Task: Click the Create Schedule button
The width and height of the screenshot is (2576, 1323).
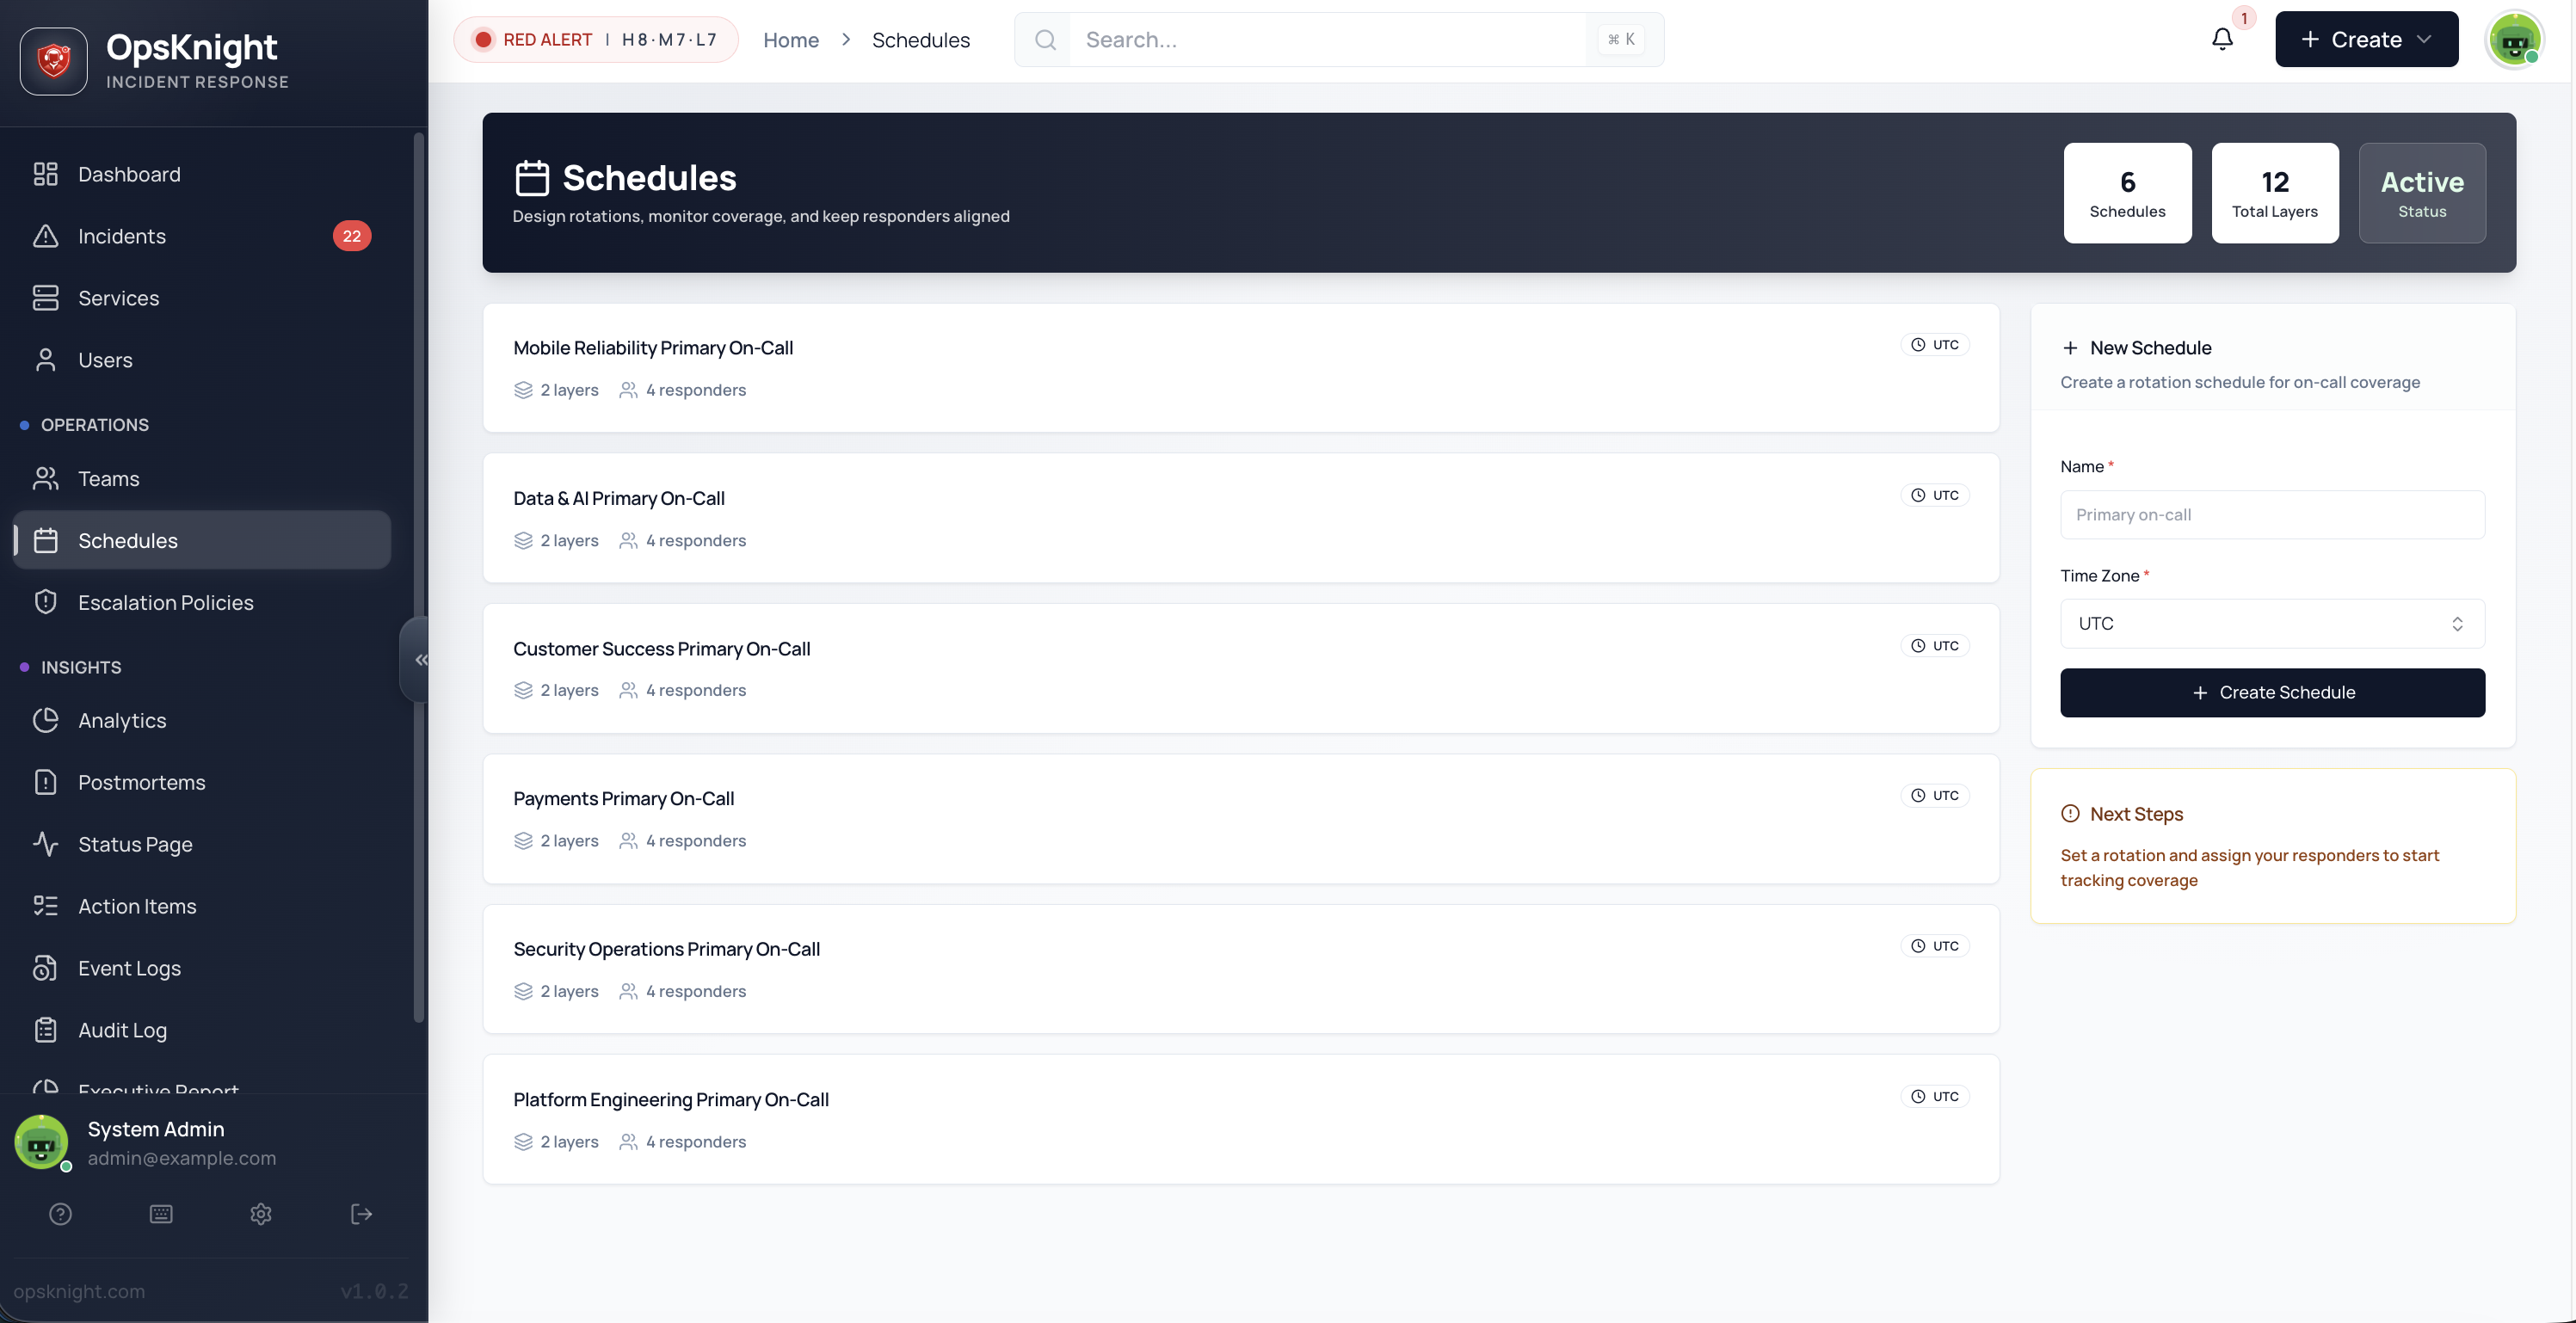Action: 2271,692
